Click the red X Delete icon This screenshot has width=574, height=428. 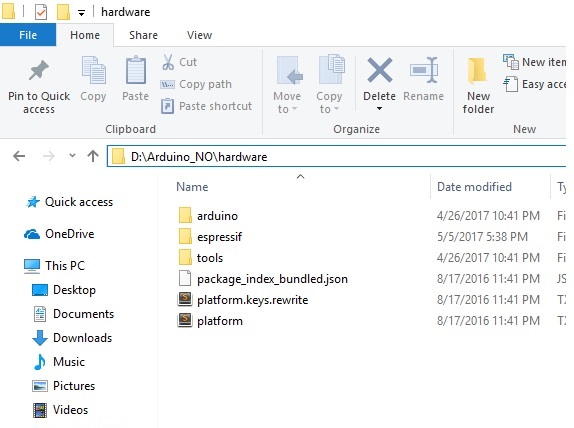pos(380,70)
